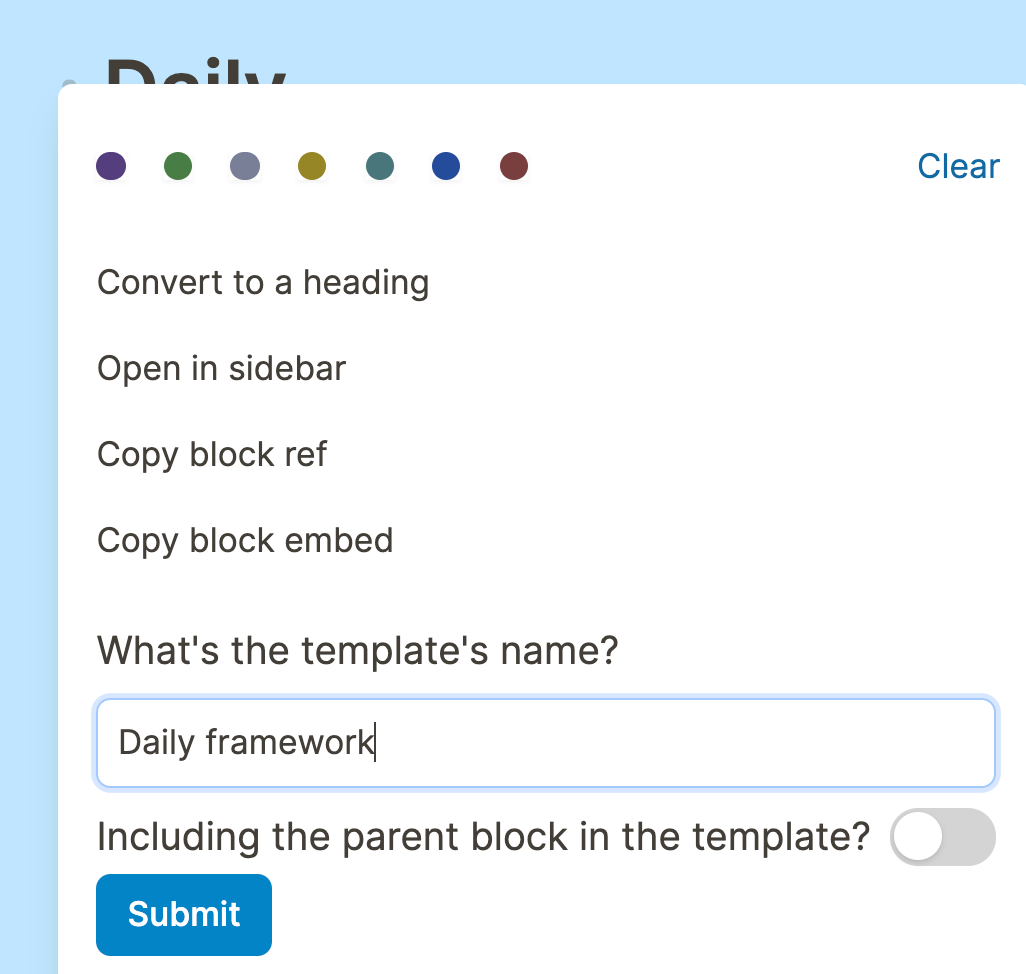Pick the purple block color dot
Viewport: 1026px width, 974px height.
coord(111,165)
